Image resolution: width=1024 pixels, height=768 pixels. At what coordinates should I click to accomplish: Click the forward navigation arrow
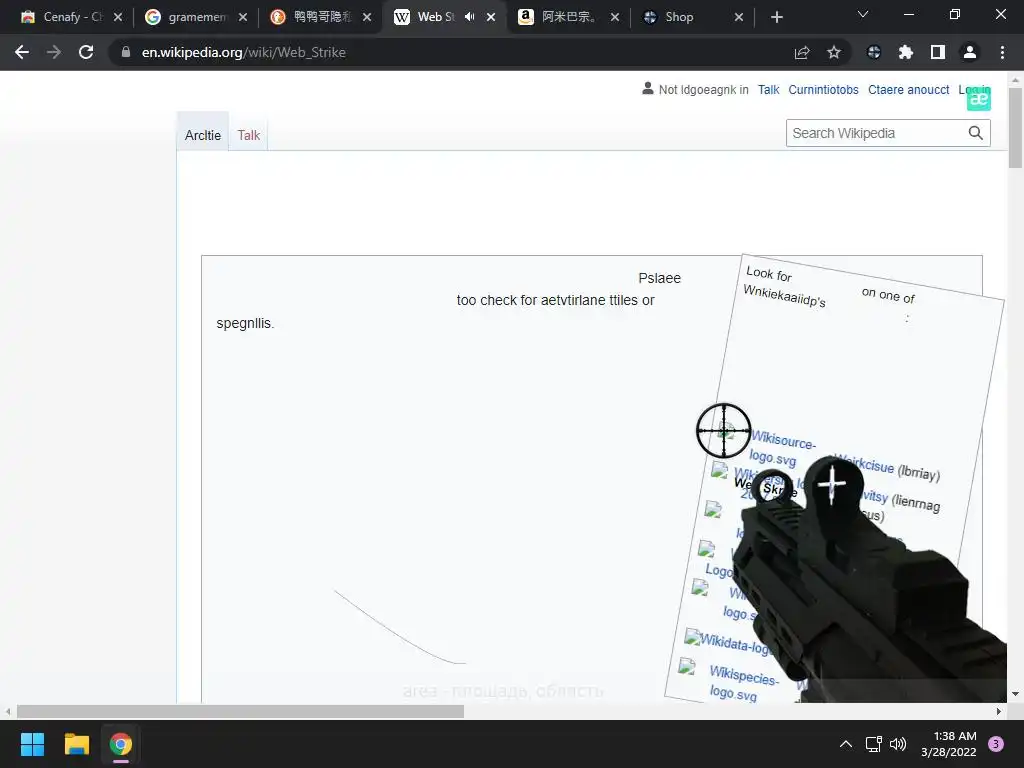[54, 52]
